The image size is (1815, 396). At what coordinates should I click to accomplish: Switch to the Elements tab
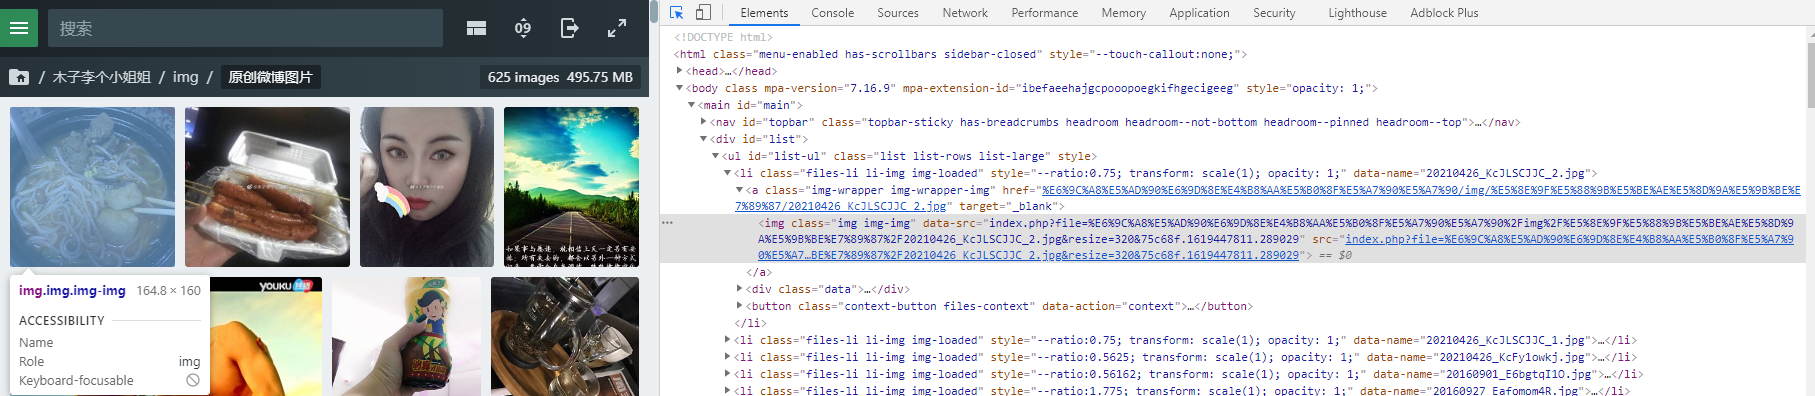764,13
